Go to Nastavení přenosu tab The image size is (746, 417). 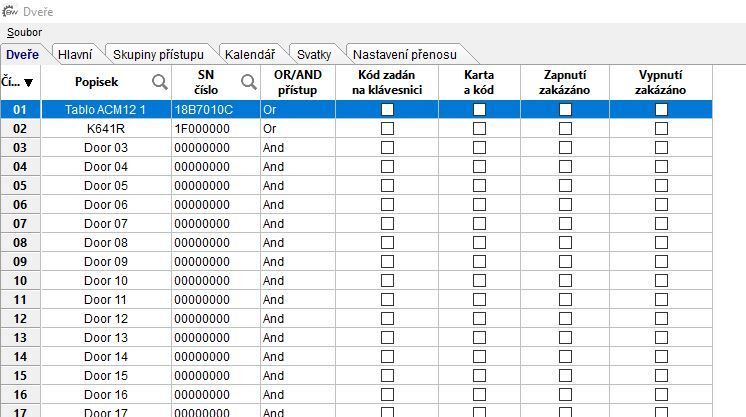click(405, 54)
